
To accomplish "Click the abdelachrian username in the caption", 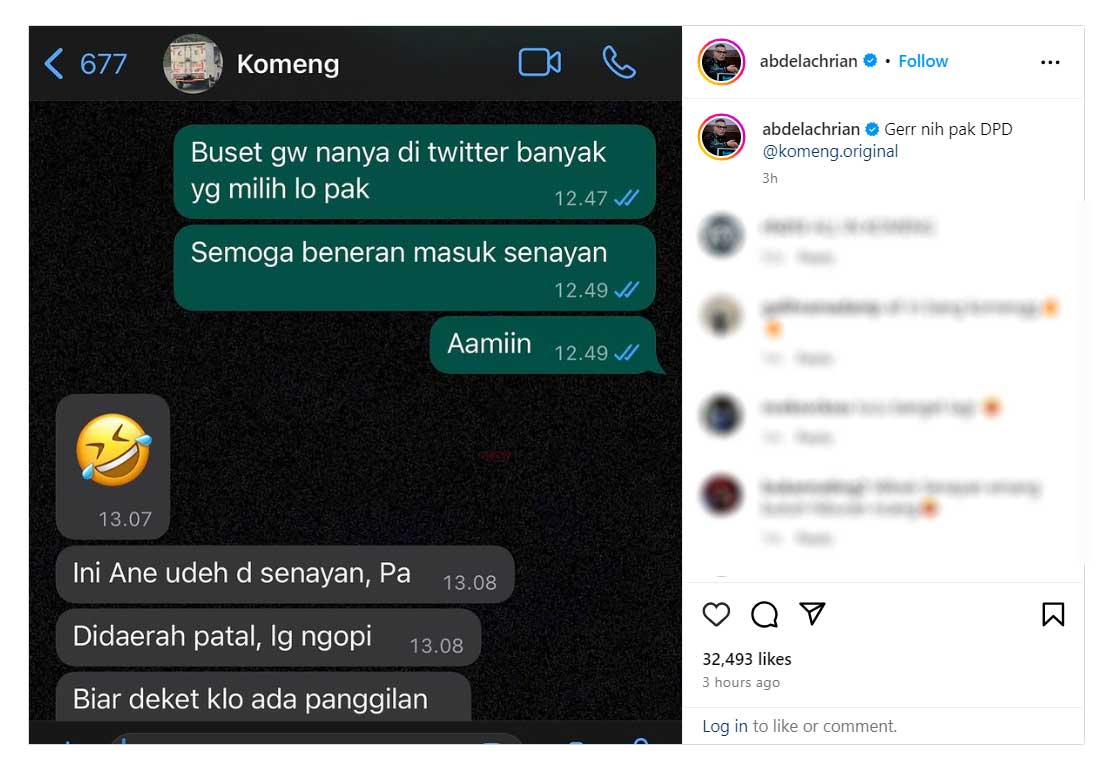I will (810, 129).
